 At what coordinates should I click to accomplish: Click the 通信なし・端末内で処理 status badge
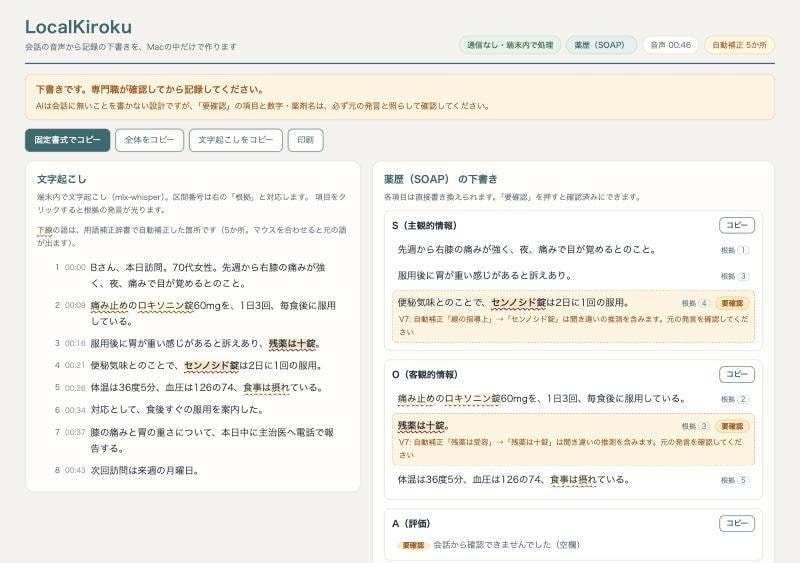(x=510, y=45)
